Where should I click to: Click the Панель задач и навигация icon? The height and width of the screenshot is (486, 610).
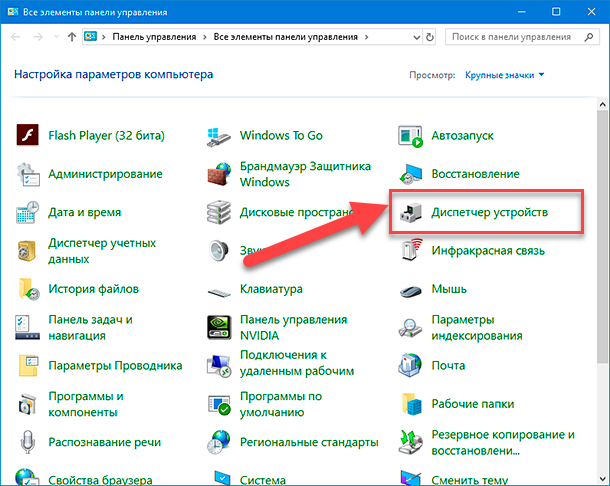click(x=27, y=327)
